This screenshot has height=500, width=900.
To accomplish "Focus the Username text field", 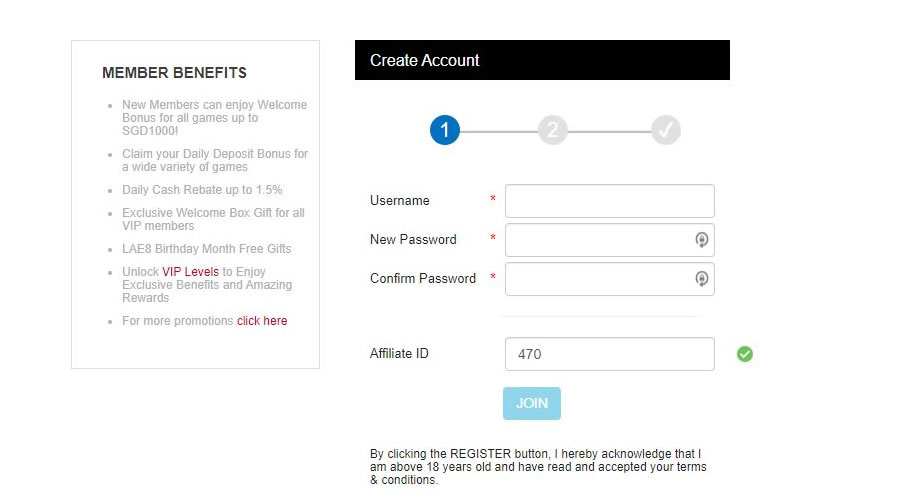I will tap(609, 201).
